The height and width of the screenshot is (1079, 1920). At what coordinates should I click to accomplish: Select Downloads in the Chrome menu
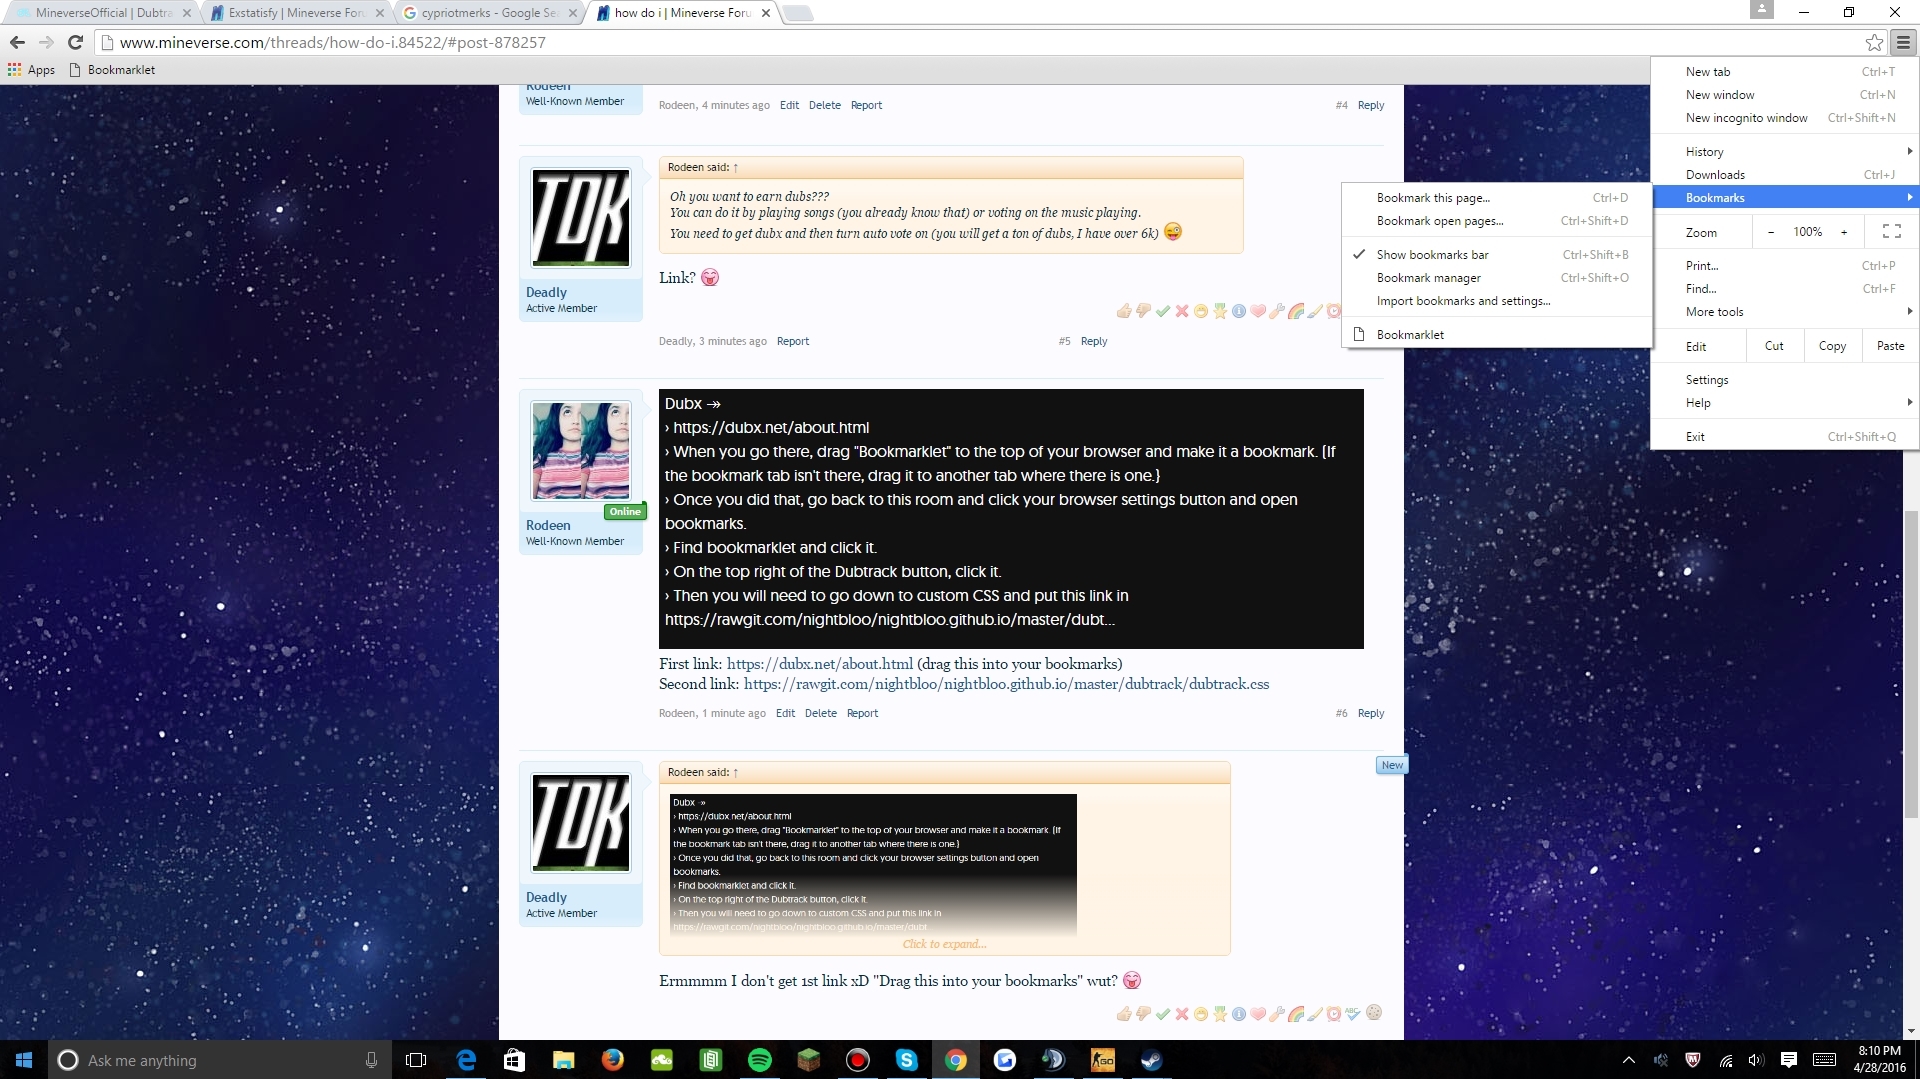(x=1785, y=175)
